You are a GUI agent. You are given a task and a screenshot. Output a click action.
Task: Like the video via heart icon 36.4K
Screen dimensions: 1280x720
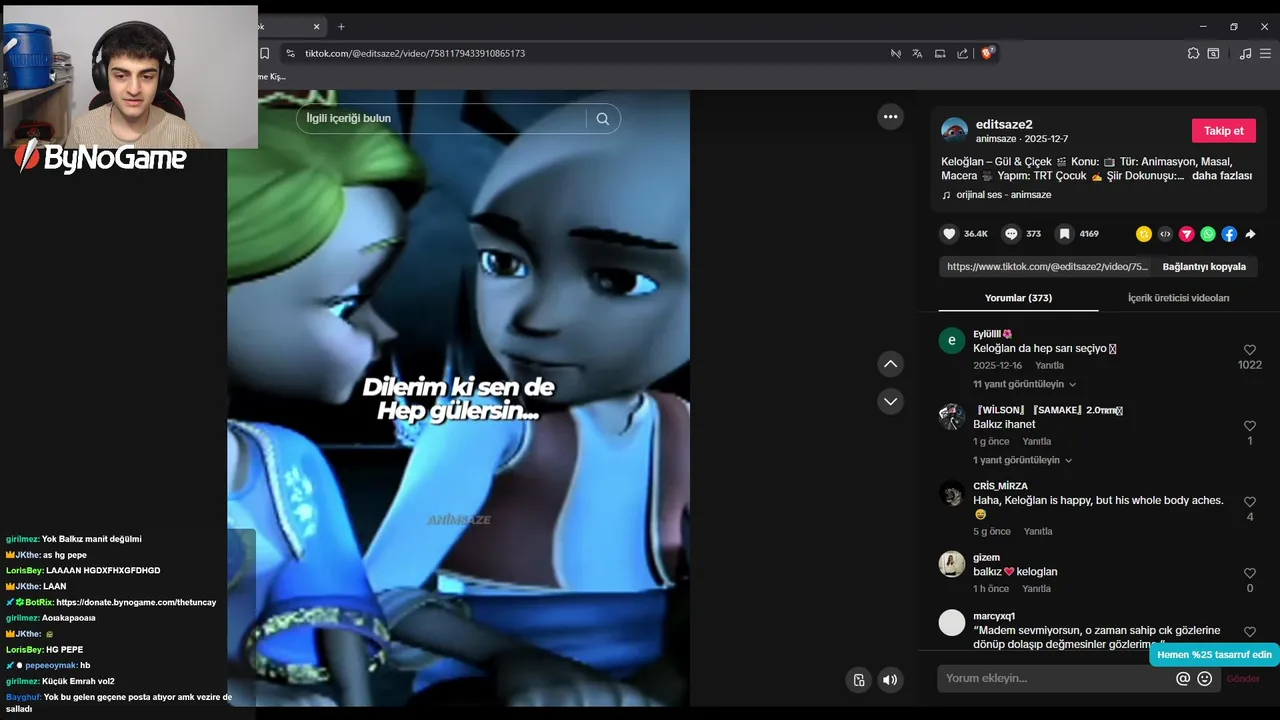[949, 234]
